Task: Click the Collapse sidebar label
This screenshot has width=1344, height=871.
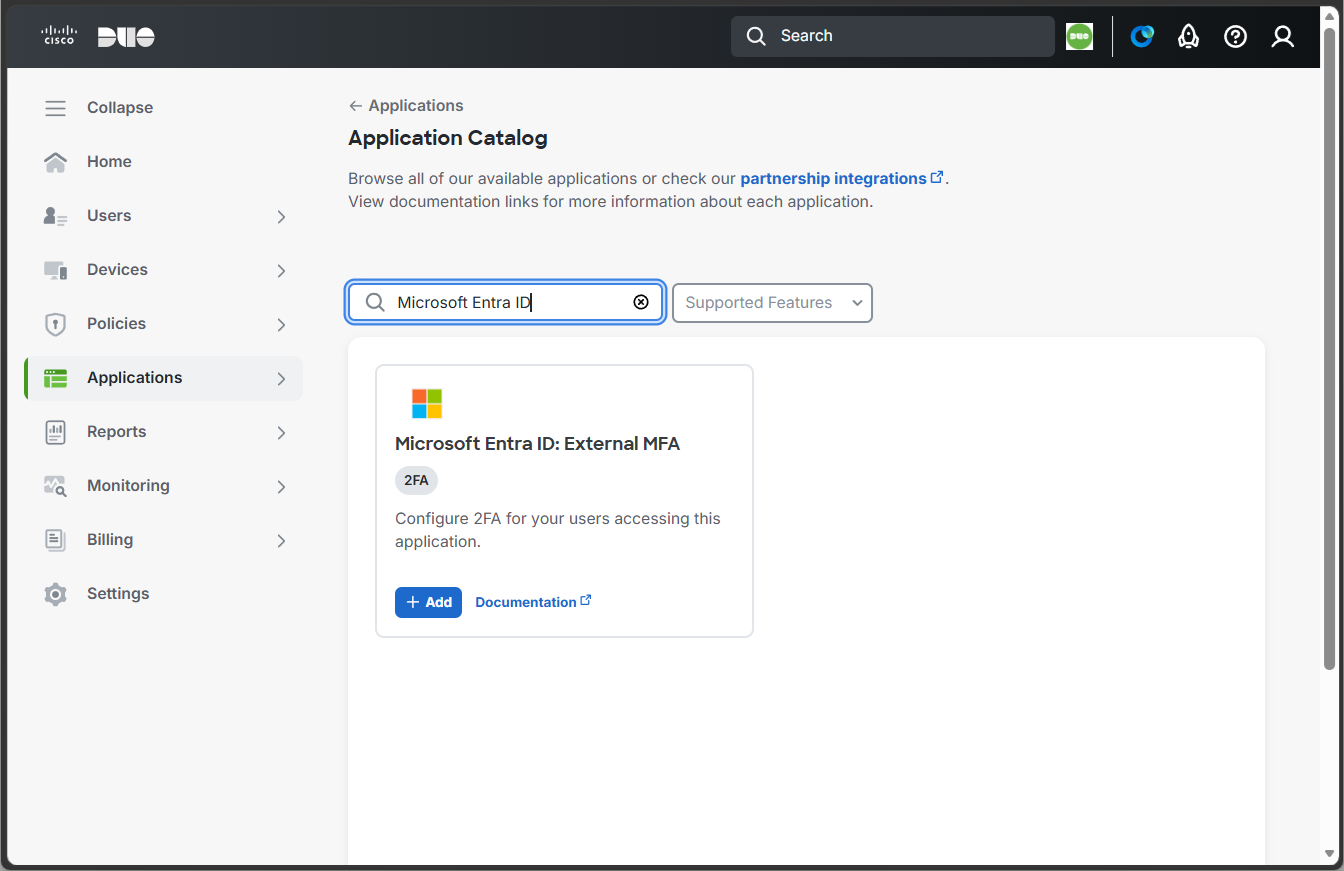Action: click(x=120, y=108)
